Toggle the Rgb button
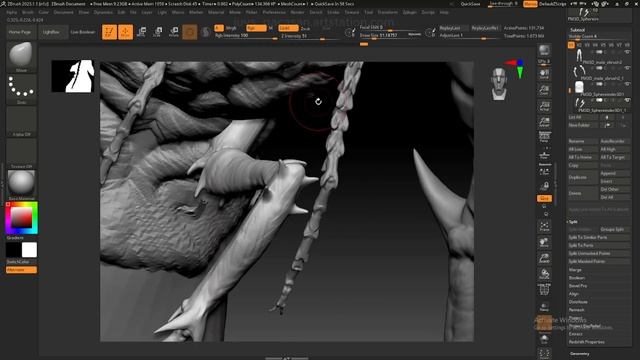 (256, 28)
